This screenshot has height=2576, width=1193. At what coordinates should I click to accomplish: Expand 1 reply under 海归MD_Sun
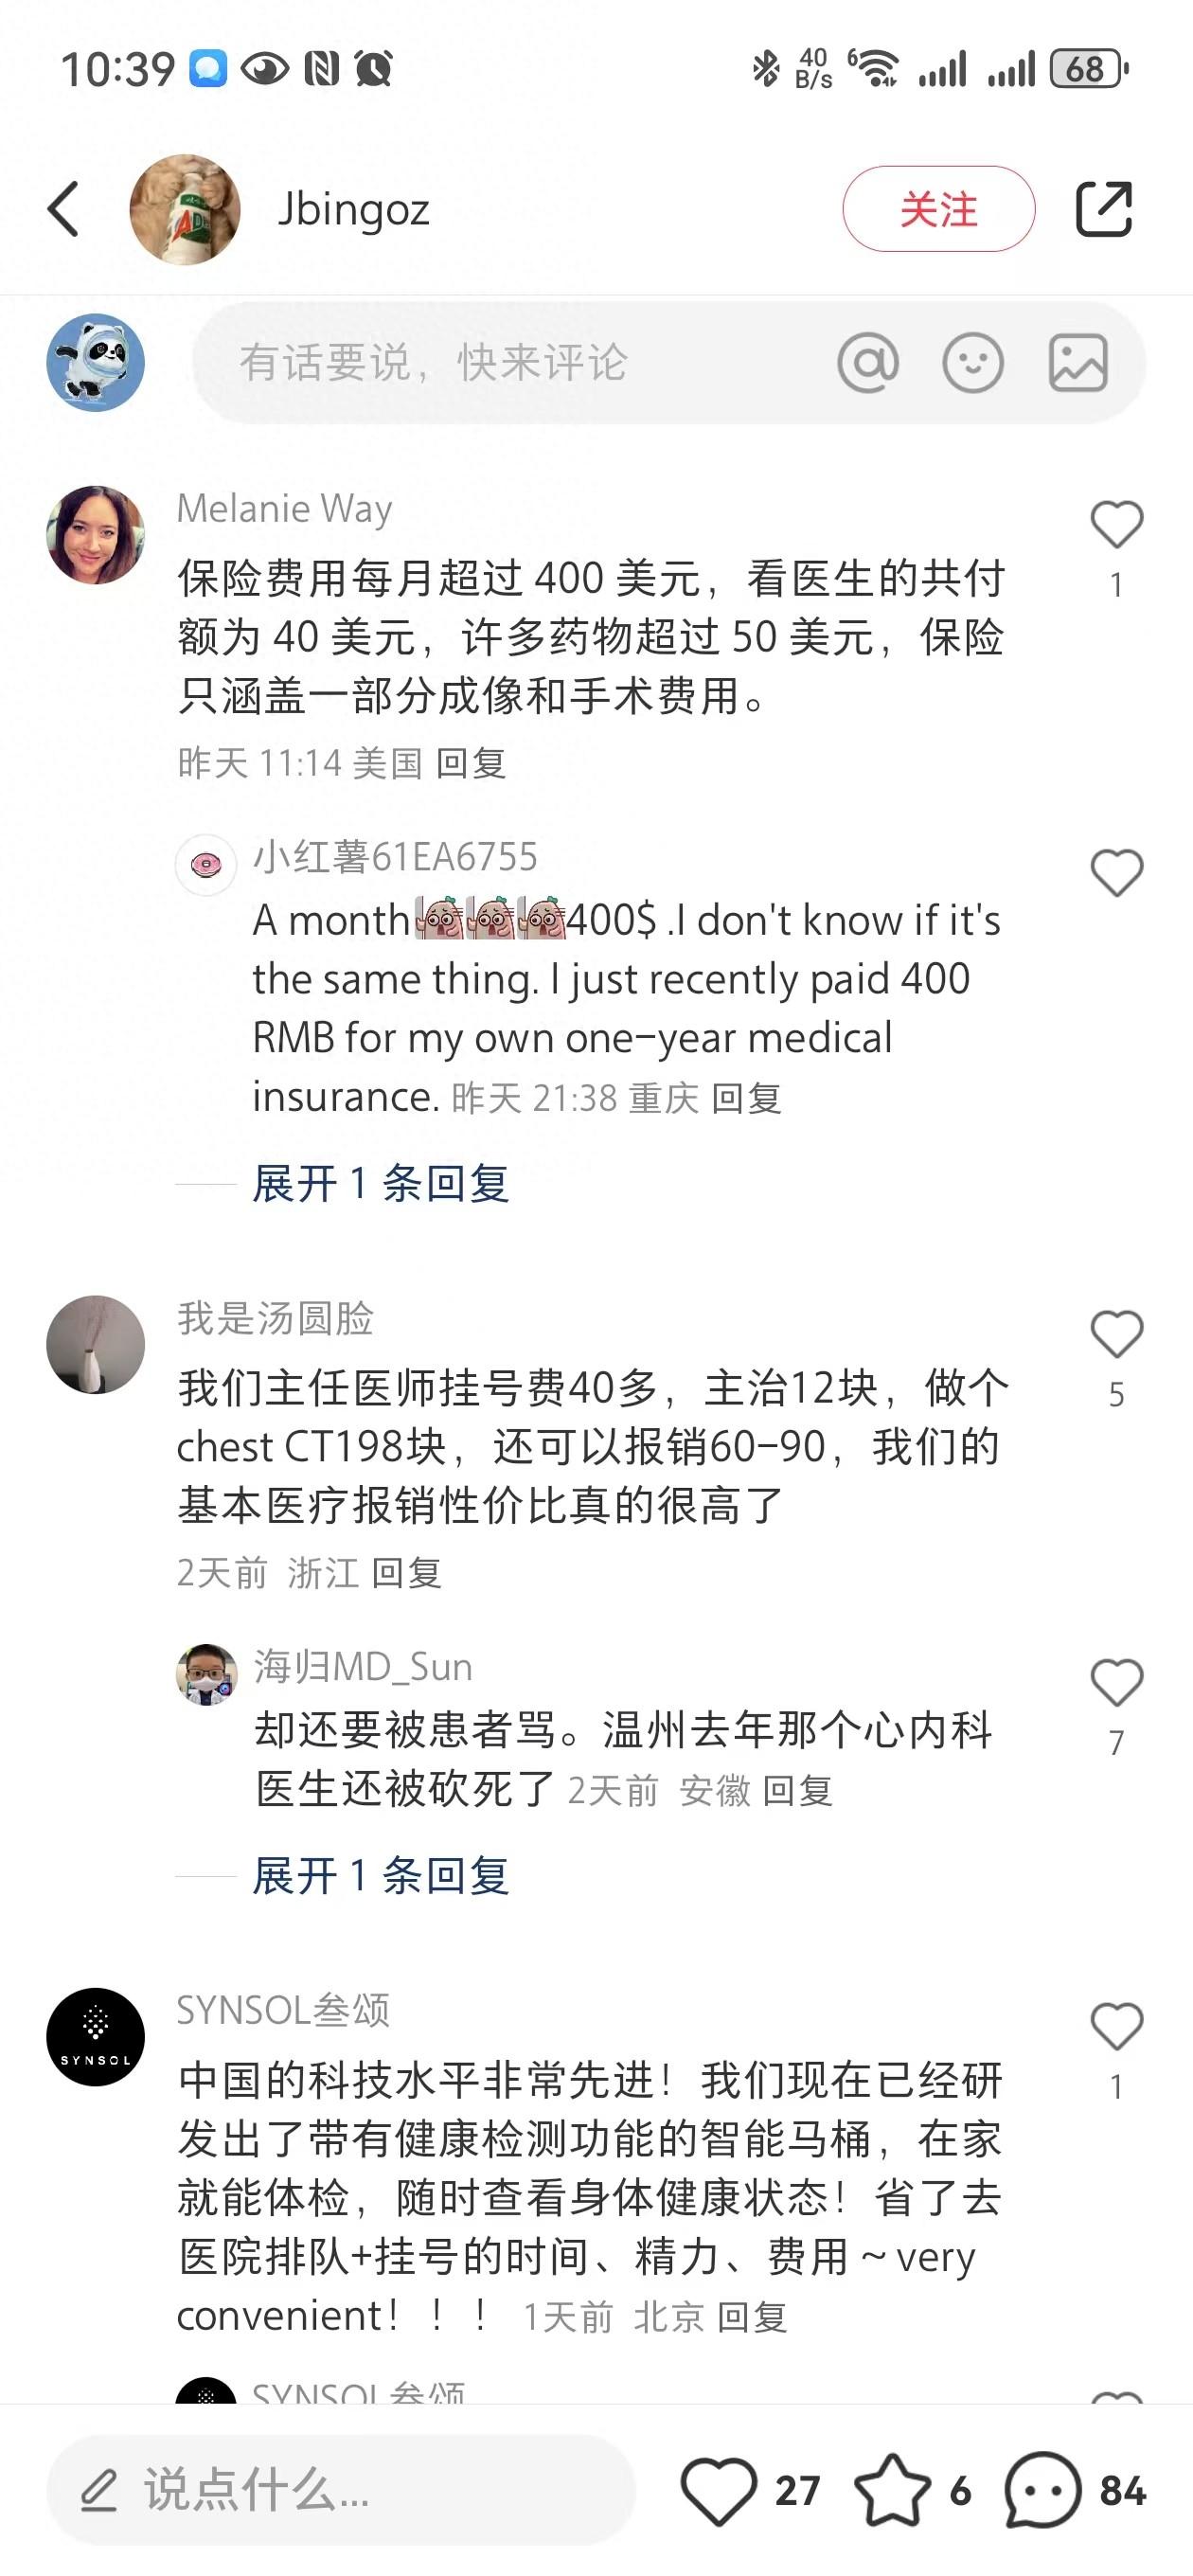pyautogui.click(x=381, y=1876)
